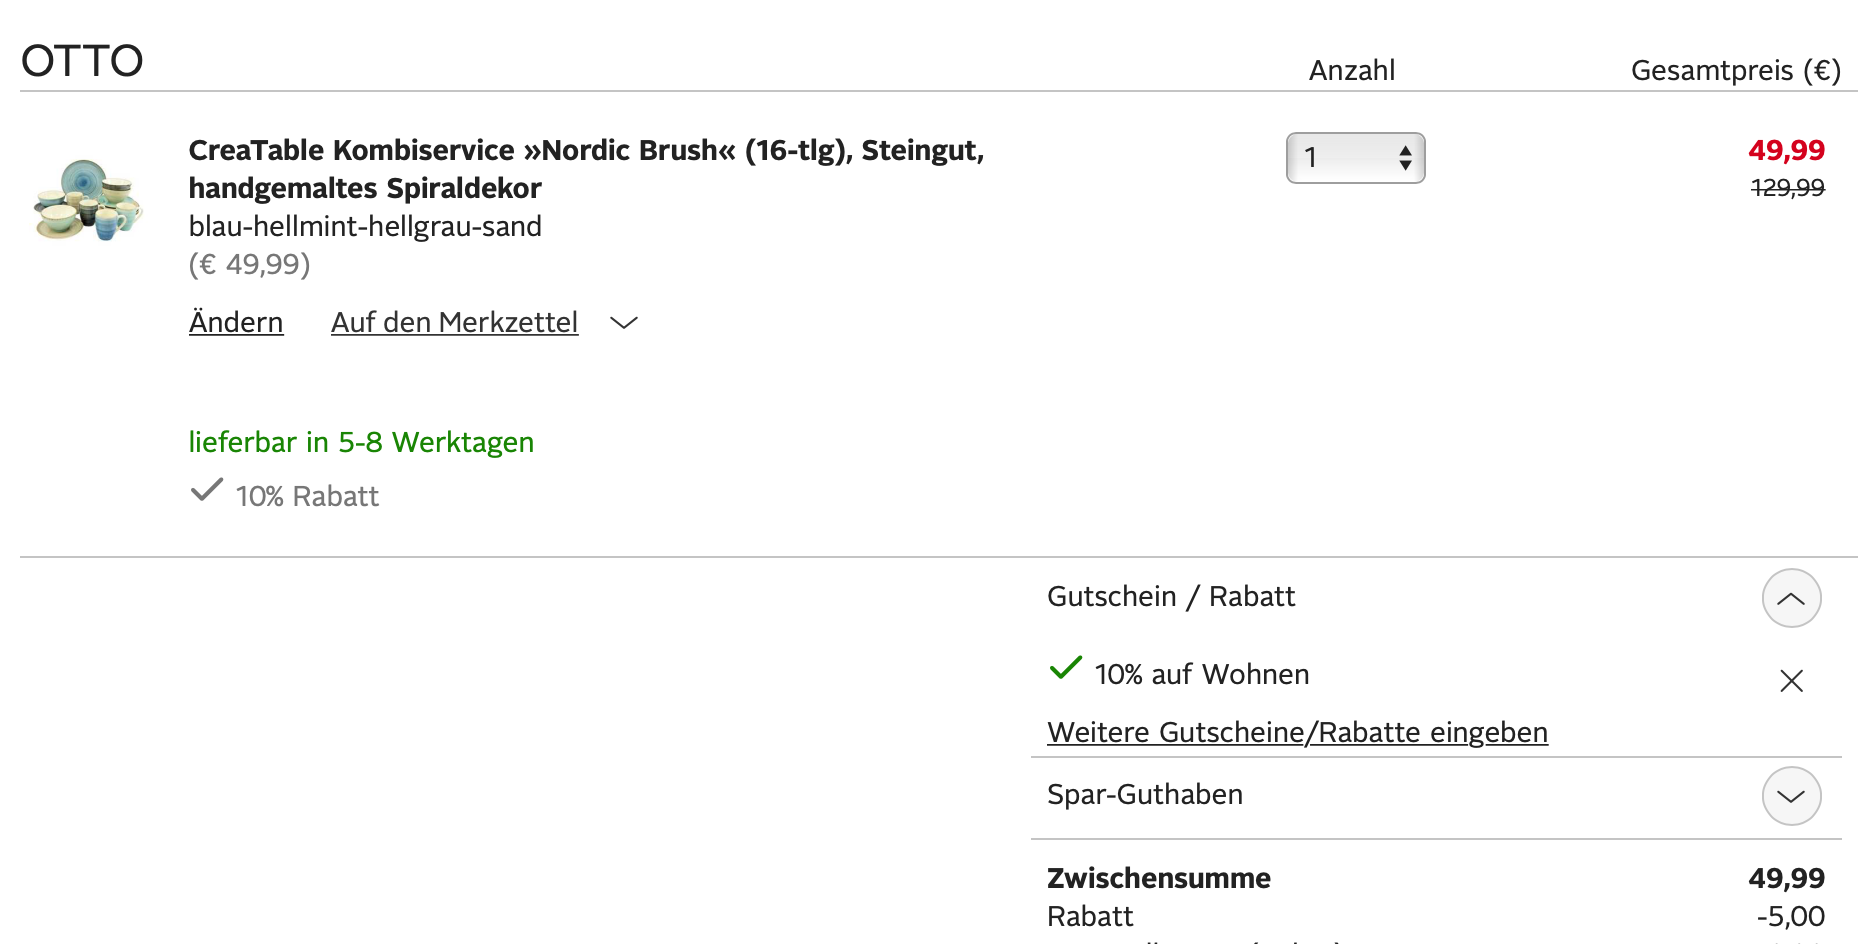Click the red 49,99 sale price
Viewport: 1858px width, 944px height.
pos(1786,150)
